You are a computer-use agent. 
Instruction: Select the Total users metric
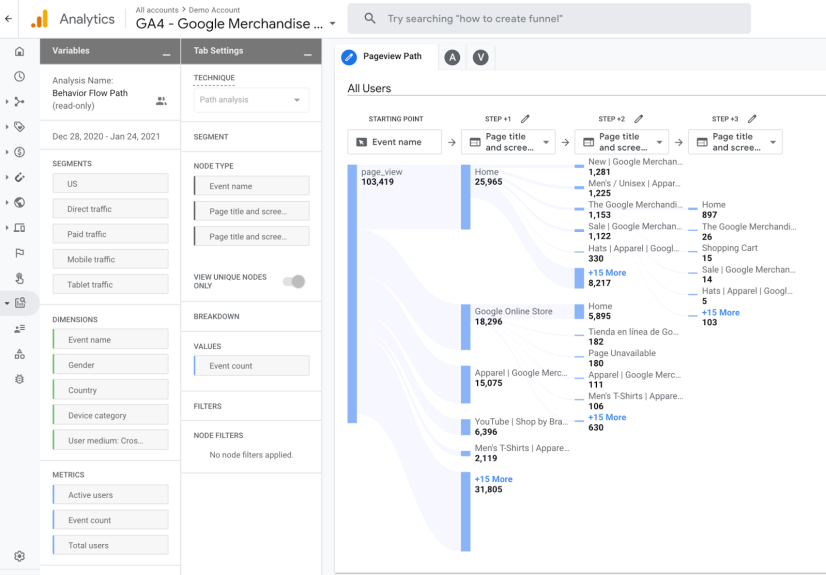coord(111,546)
